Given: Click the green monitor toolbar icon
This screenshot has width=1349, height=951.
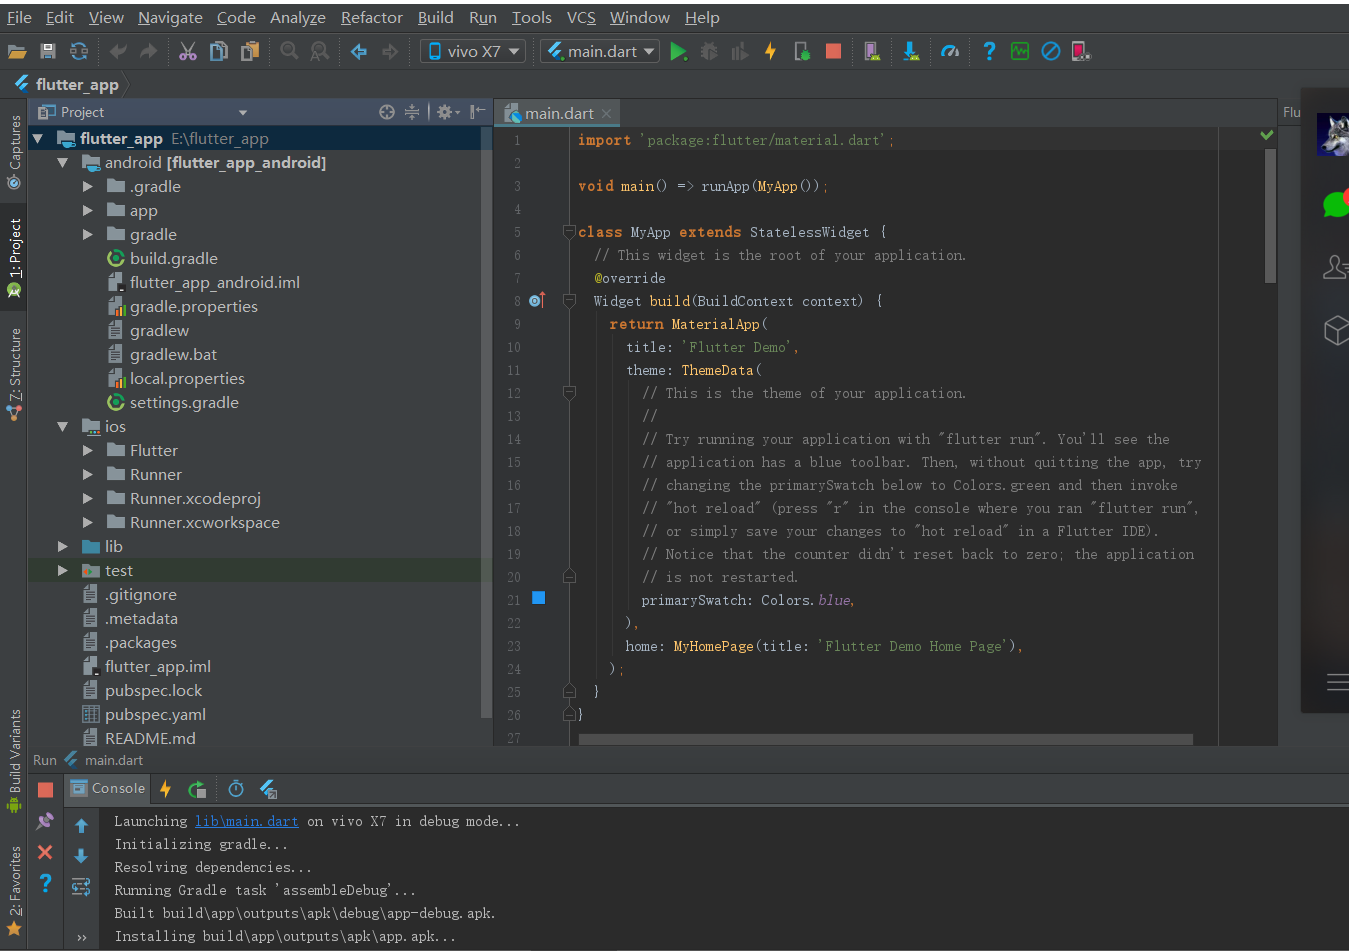Looking at the screenshot, I should 1020,51.
